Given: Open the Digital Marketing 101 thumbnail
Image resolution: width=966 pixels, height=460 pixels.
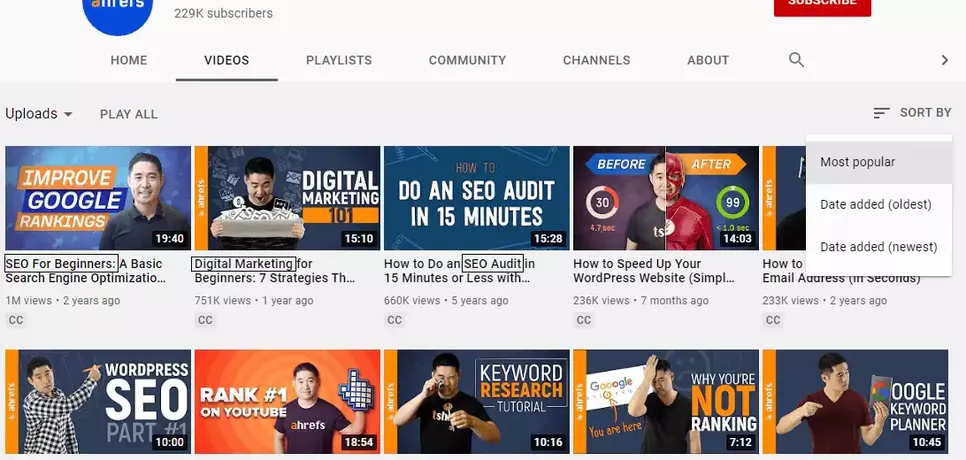Looking at the screenshot, I should point(287,198).
